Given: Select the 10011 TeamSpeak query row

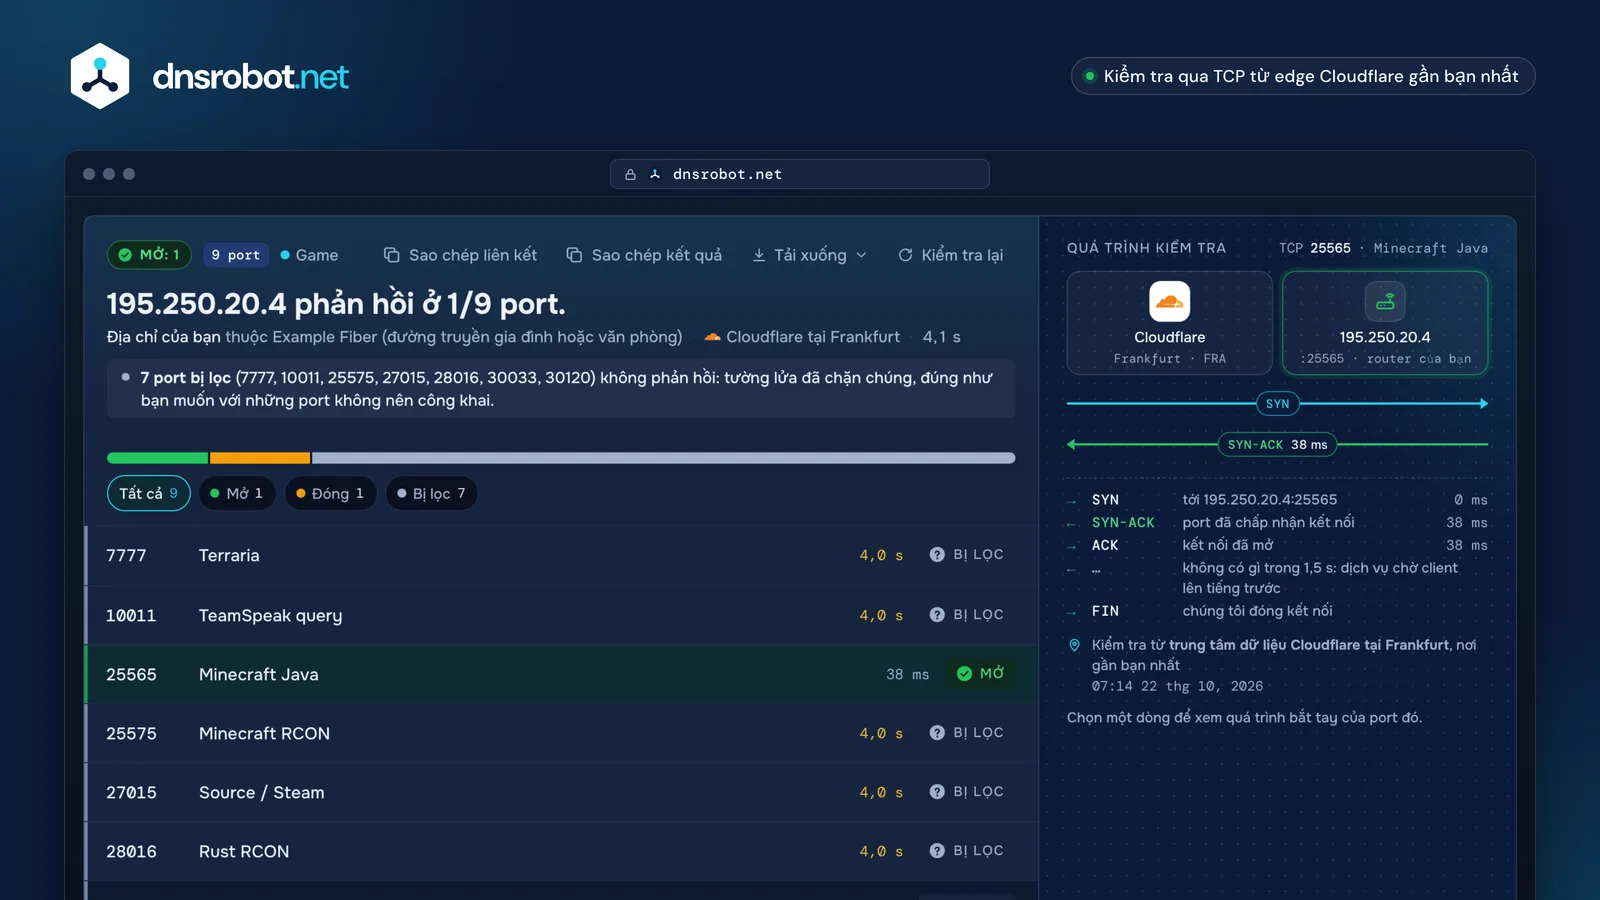Looking at the screenshot, I should click(x=561, y=615).
